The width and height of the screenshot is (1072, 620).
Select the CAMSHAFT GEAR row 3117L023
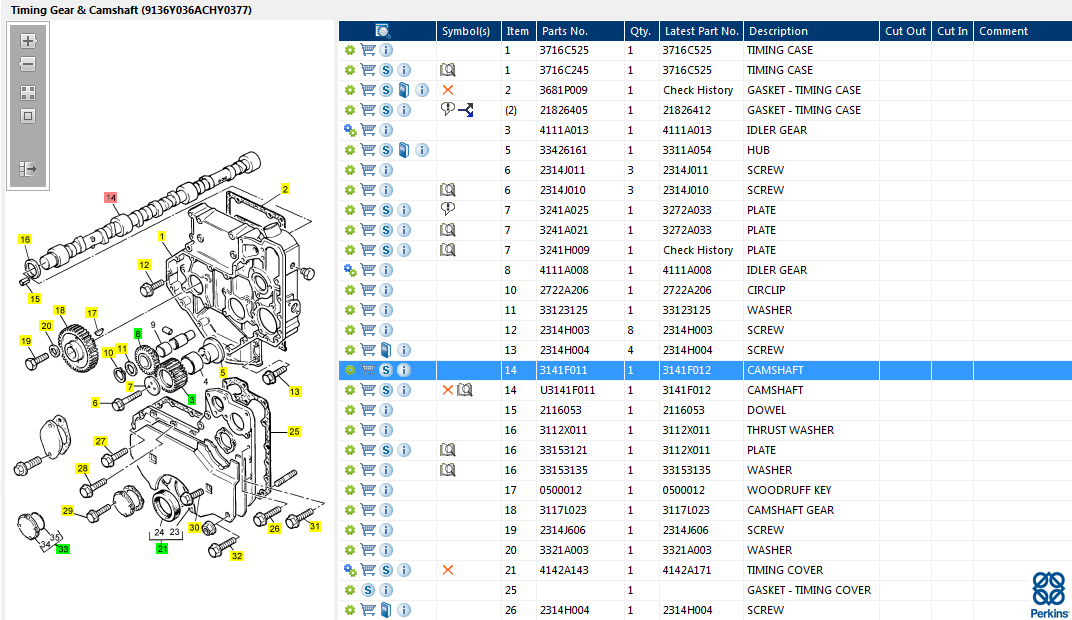790,510
